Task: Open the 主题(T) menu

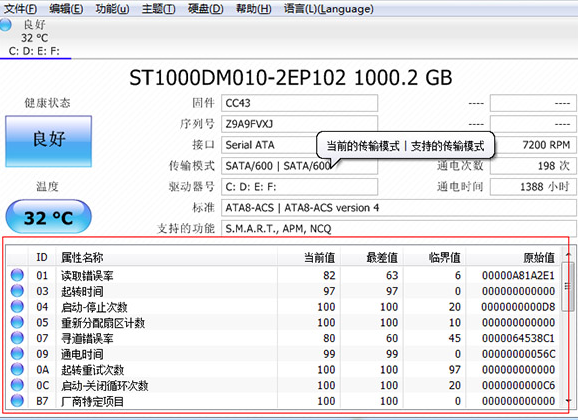Action: click(158, 8)
